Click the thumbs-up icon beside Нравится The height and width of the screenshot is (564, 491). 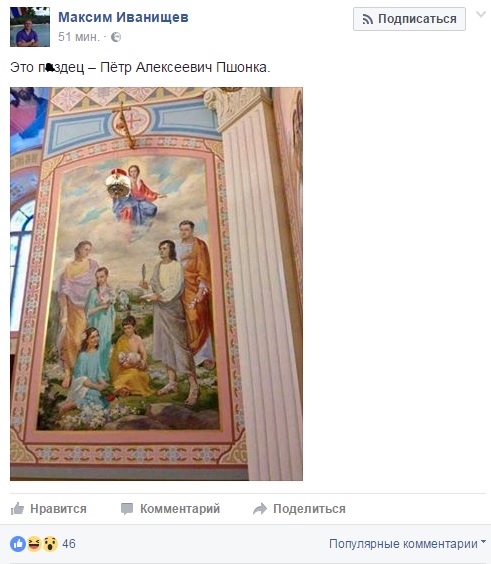coord(17,509)
